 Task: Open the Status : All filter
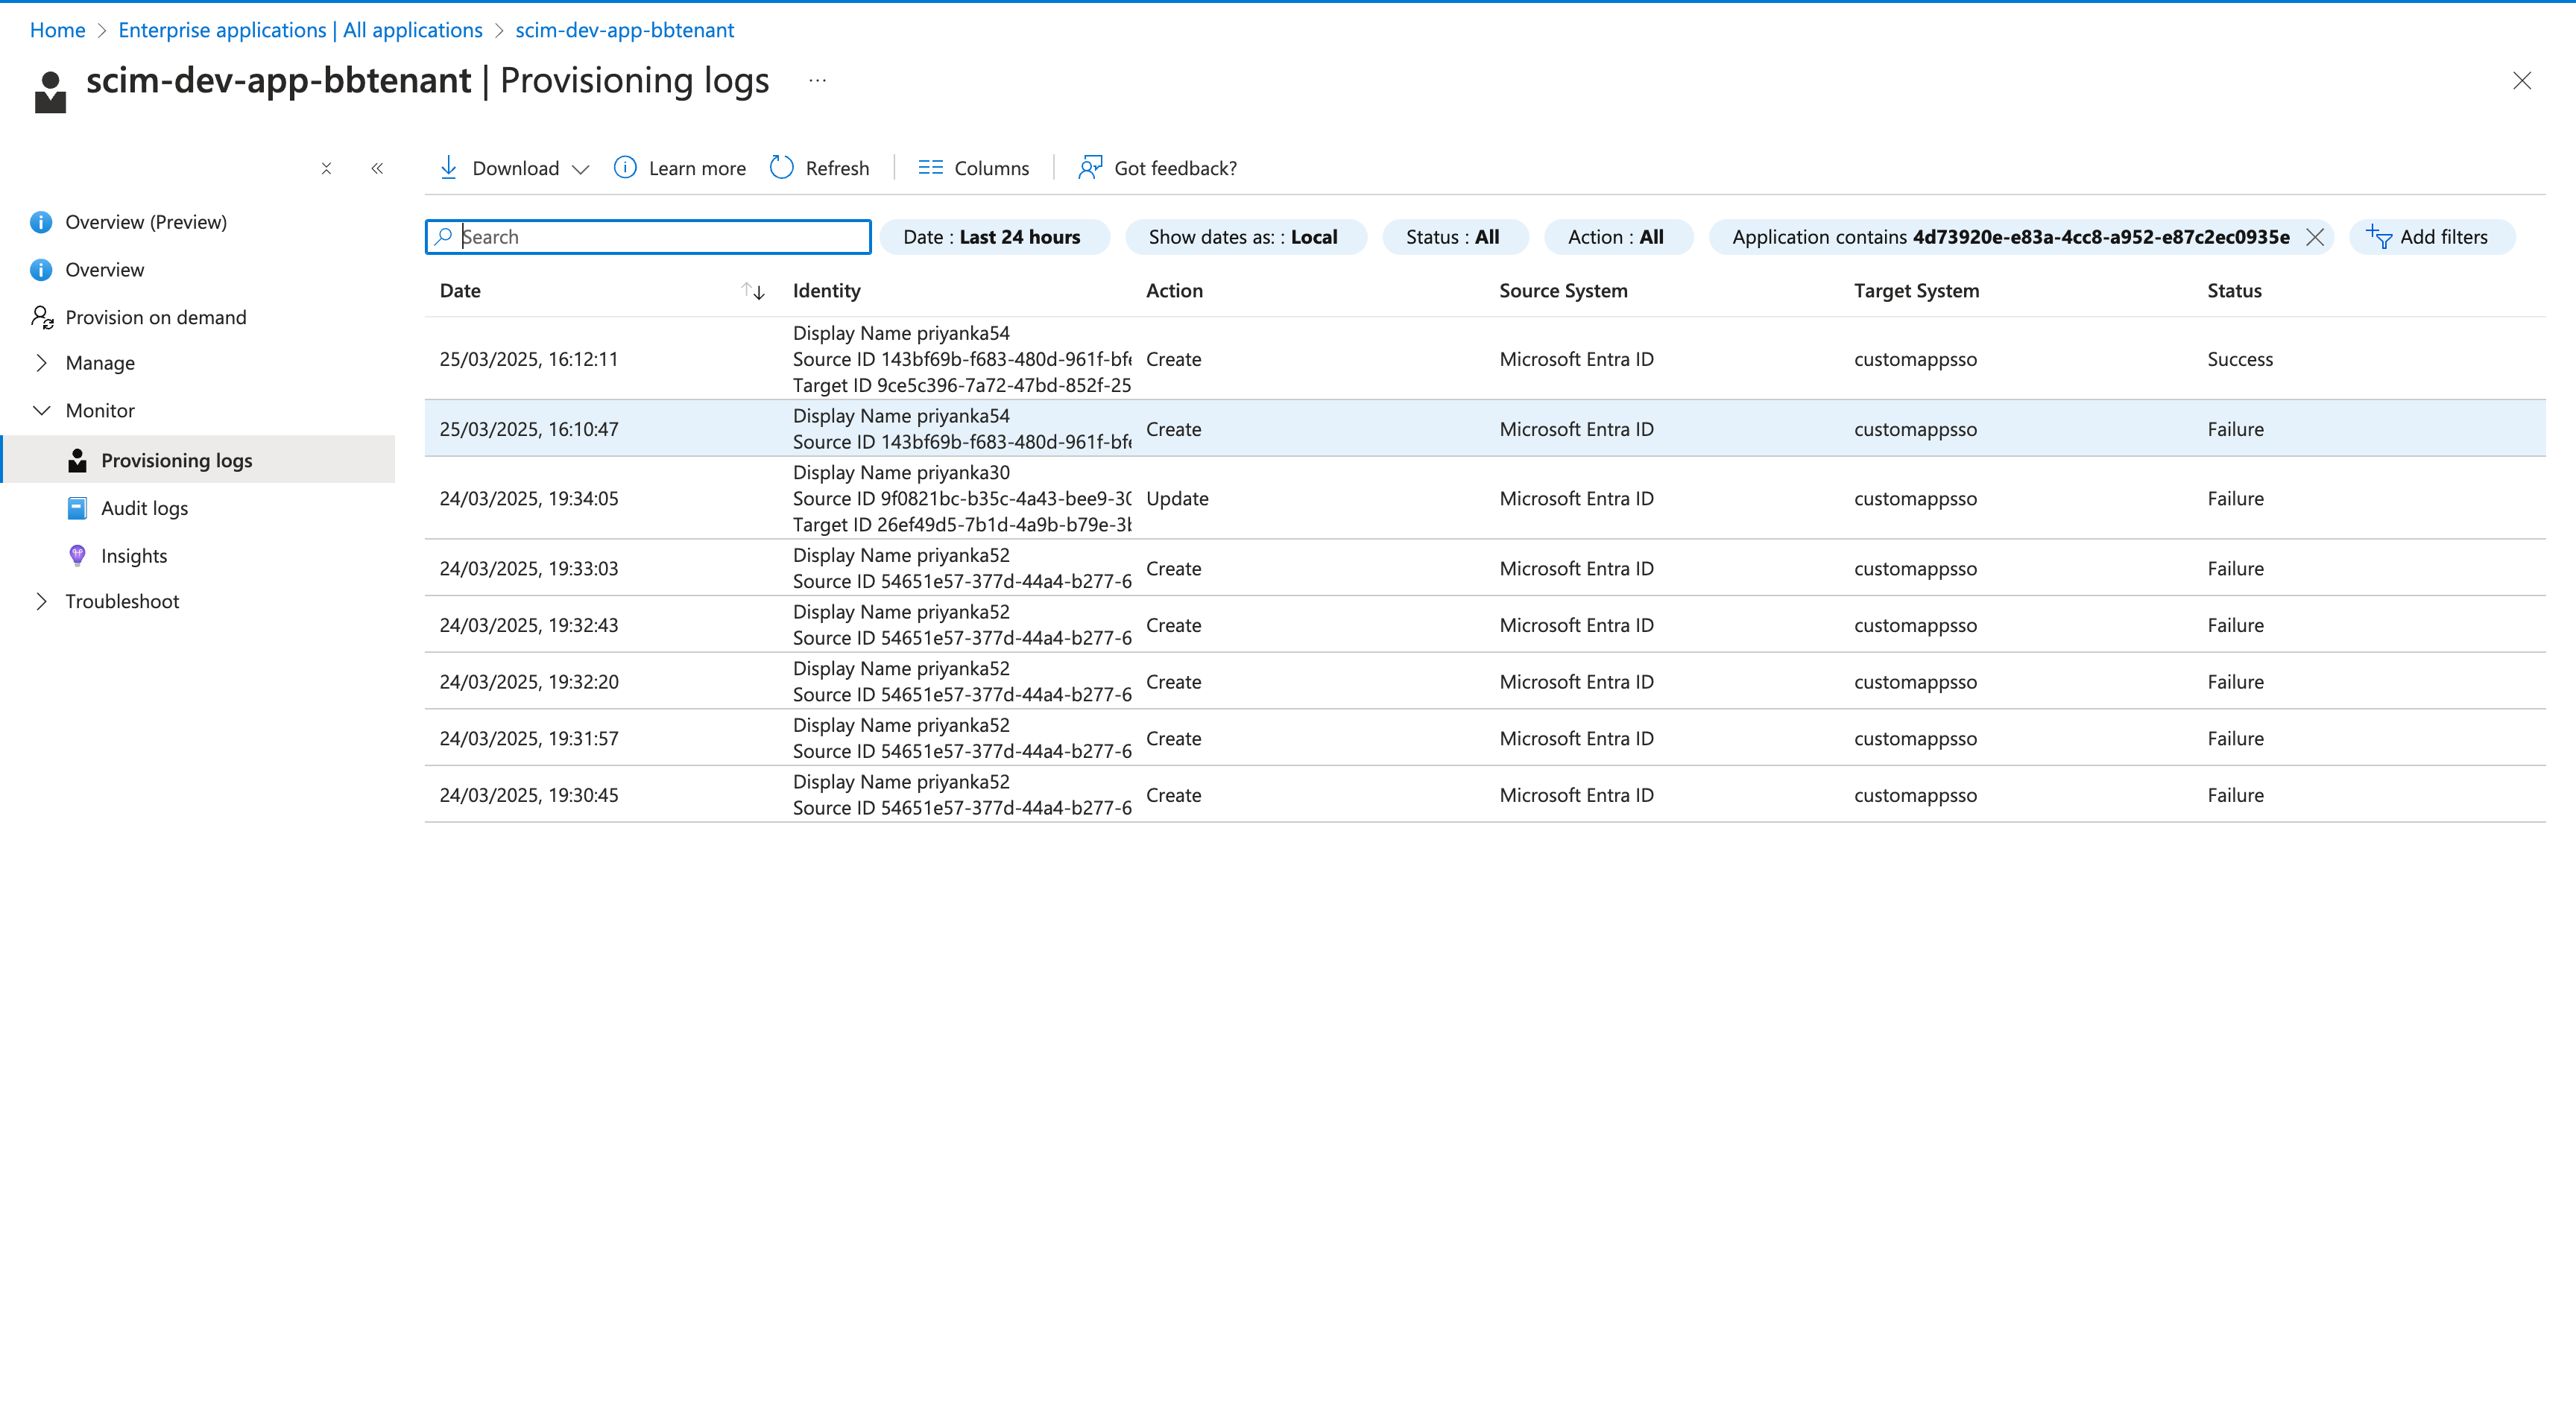[x=1452, y=237]
